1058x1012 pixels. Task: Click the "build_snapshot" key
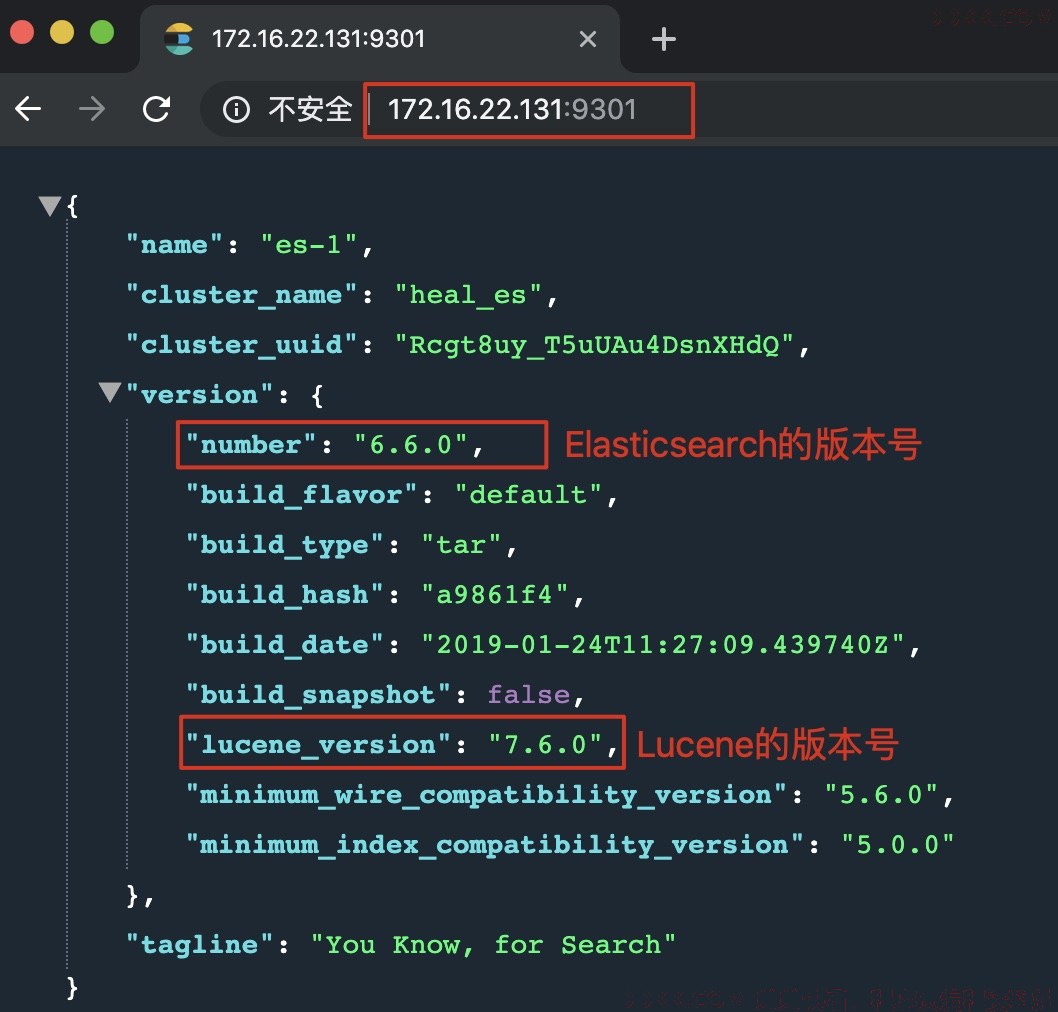(318, 694)
